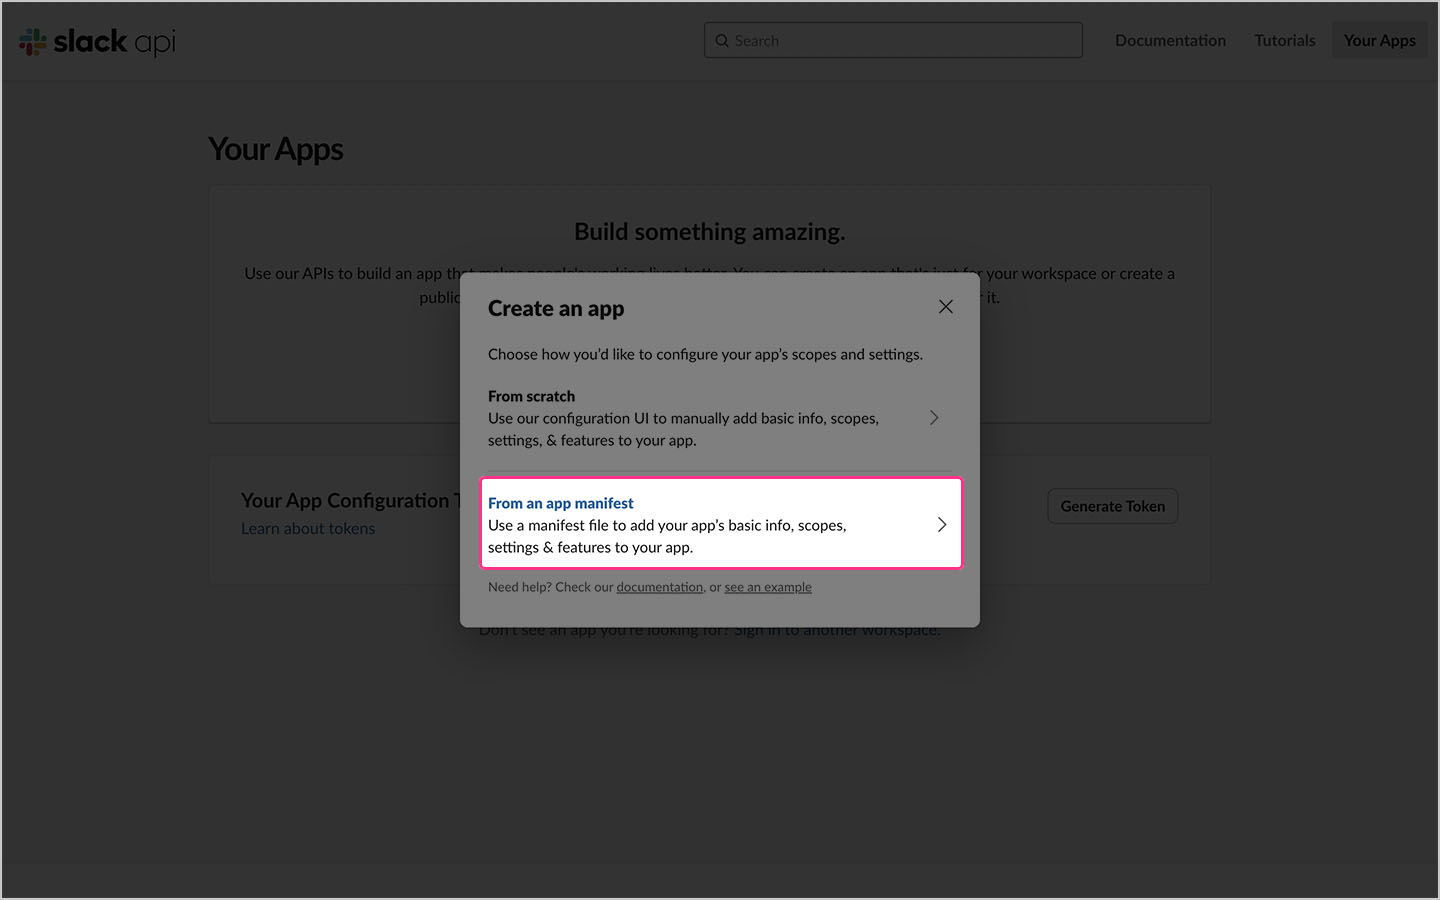Image resolution: width=1440 pixels, height=900 pixels.
Task: Switch to the Your Apps nav tab
Action: click(1379, 41)
